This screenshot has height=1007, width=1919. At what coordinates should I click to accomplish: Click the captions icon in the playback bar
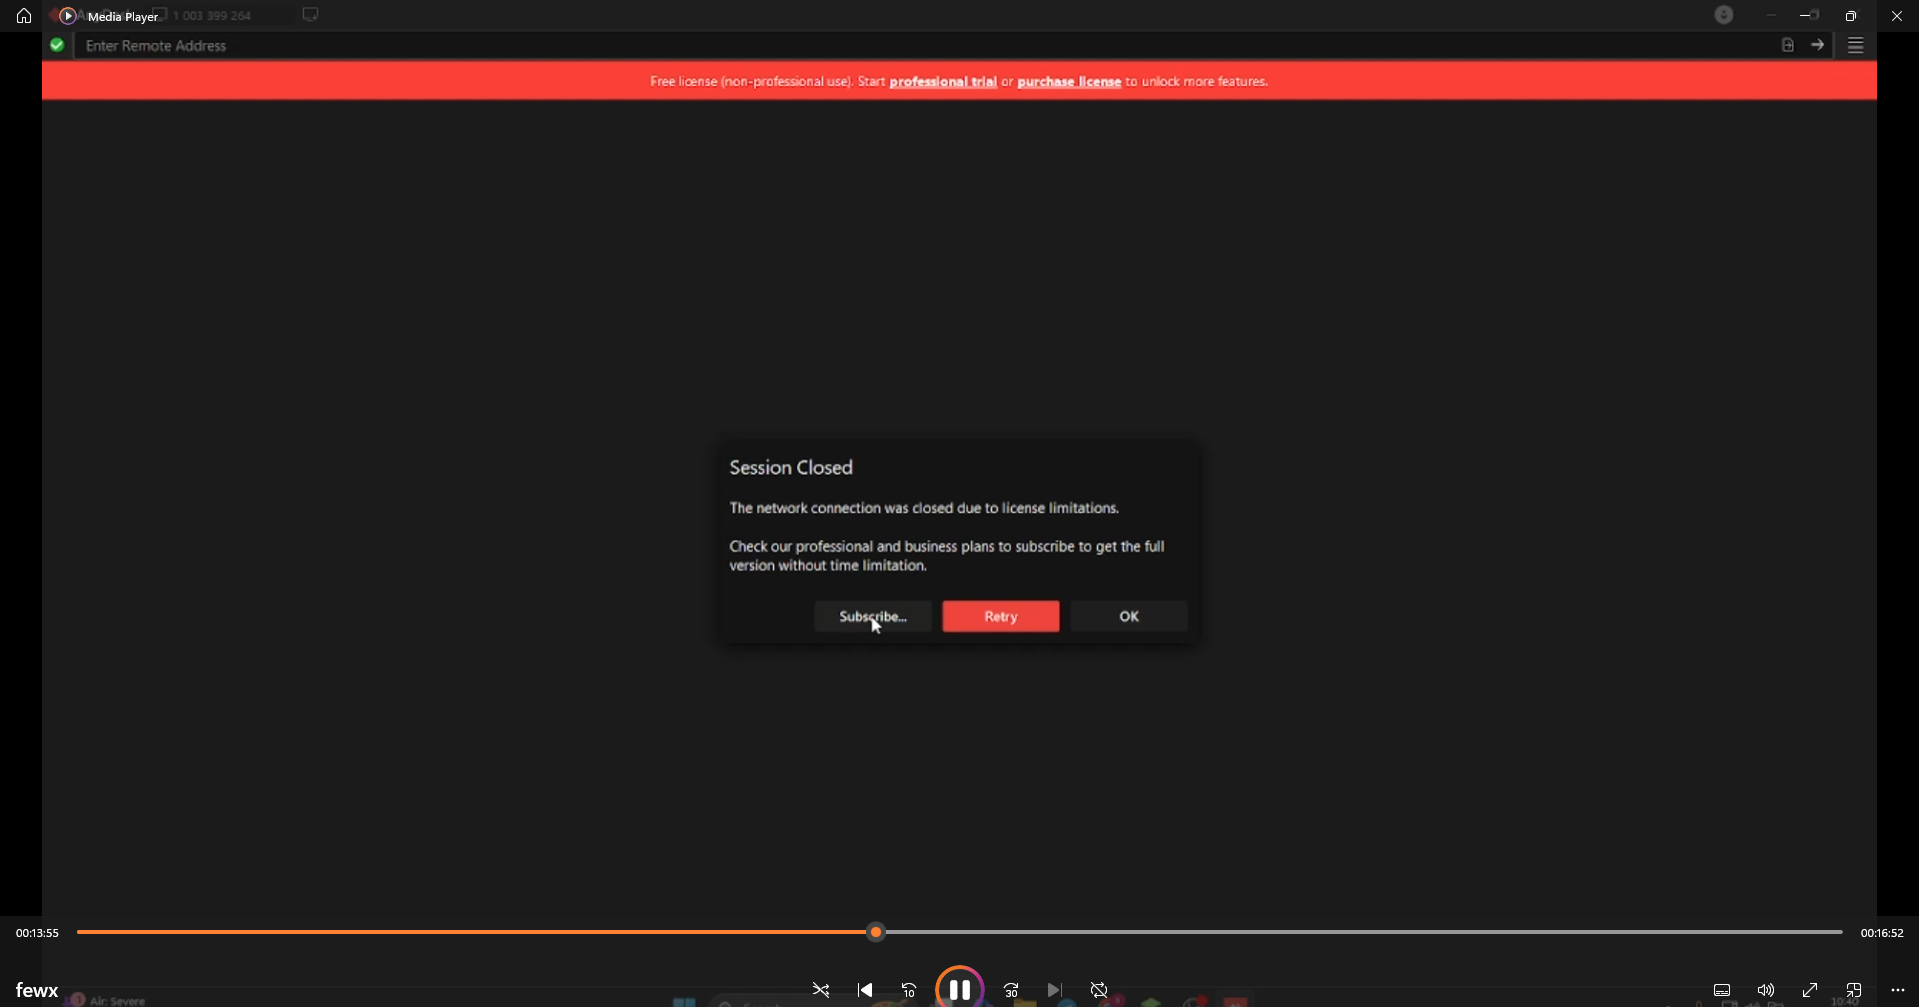click(x=1722, y=990)
